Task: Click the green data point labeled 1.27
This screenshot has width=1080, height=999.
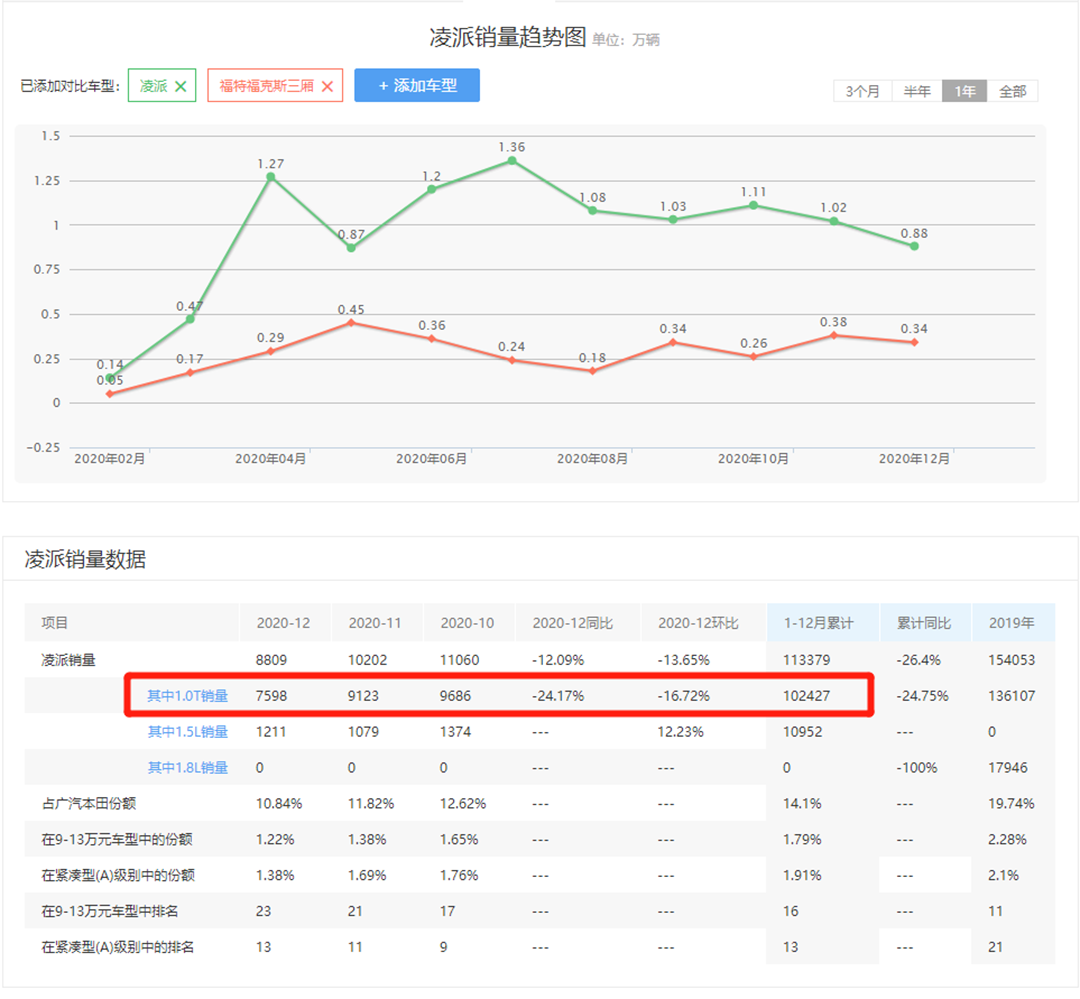Action: pos(271,177)
